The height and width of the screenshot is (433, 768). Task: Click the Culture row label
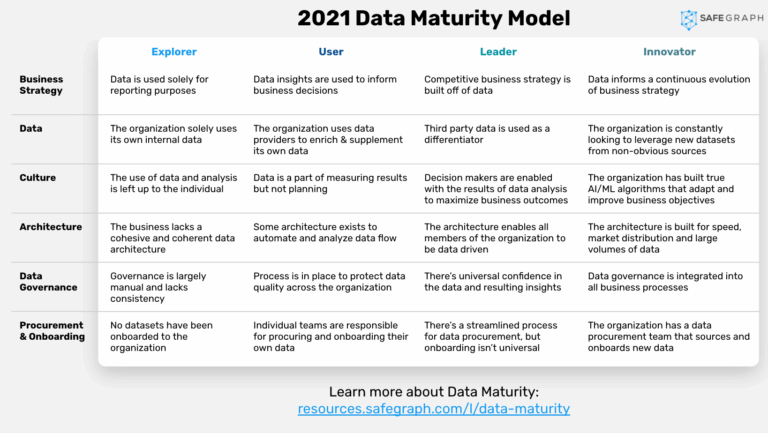click(37, 177)
